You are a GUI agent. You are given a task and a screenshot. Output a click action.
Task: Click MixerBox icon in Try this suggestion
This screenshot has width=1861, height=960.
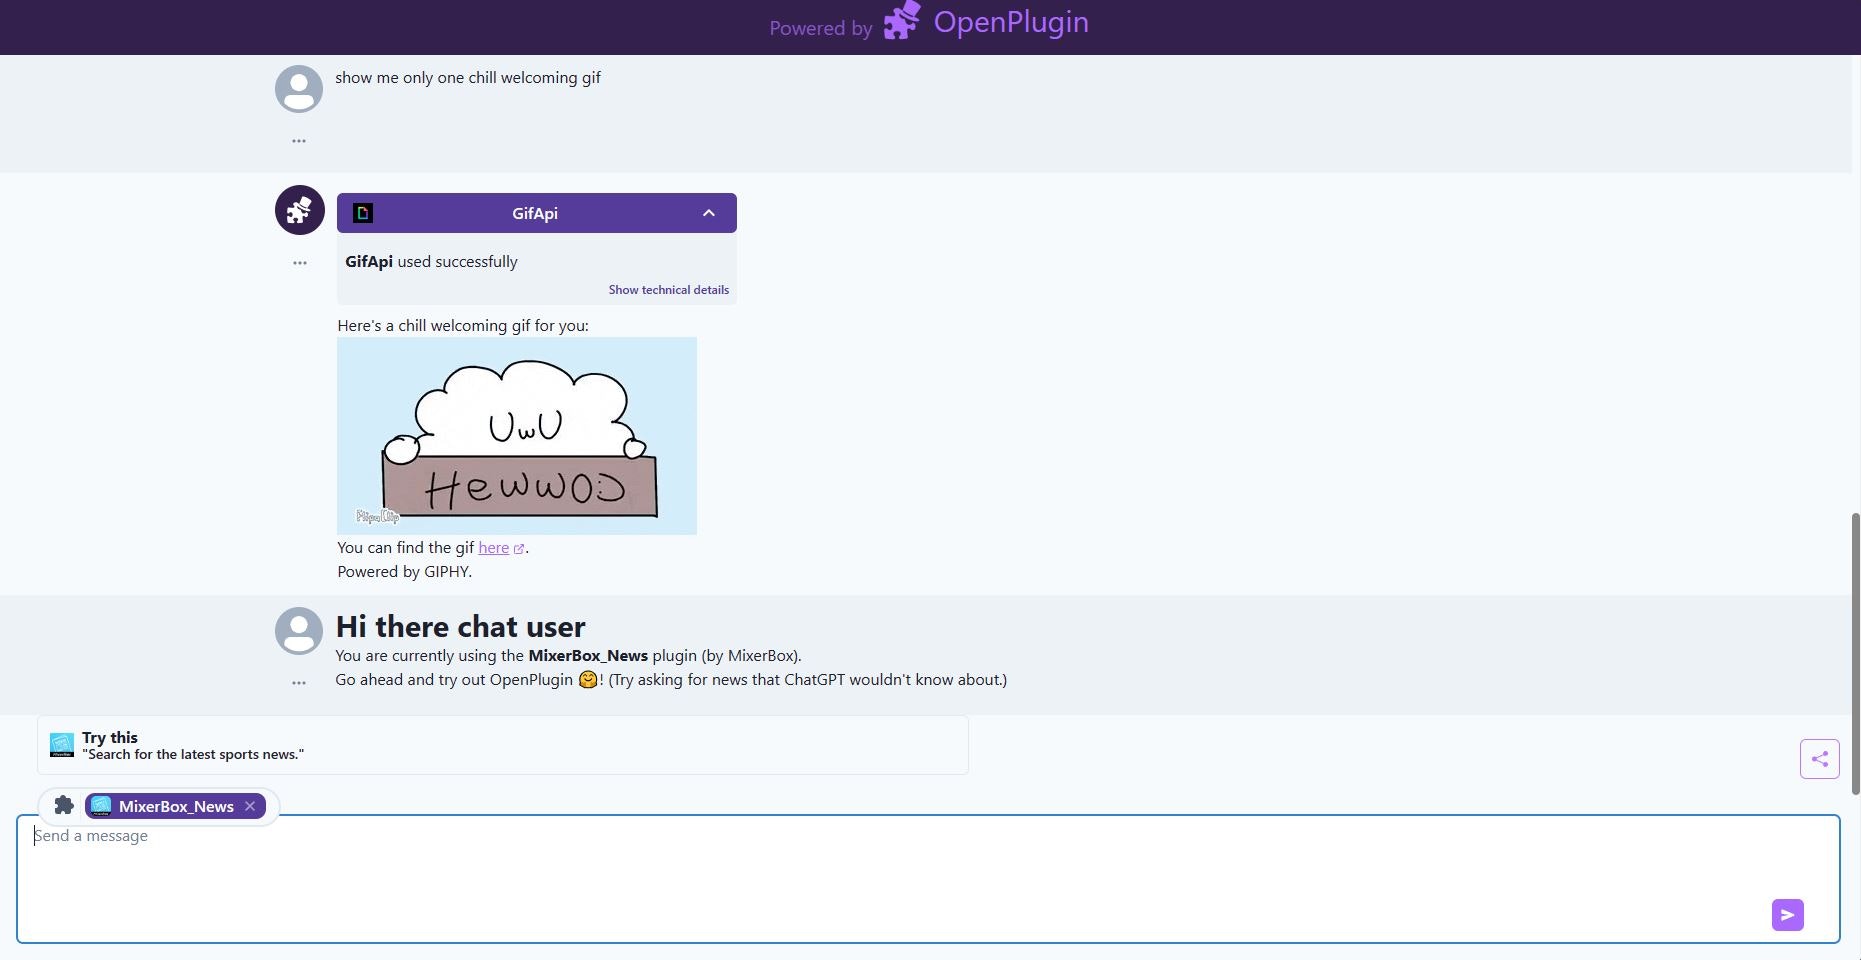(62, 745)
